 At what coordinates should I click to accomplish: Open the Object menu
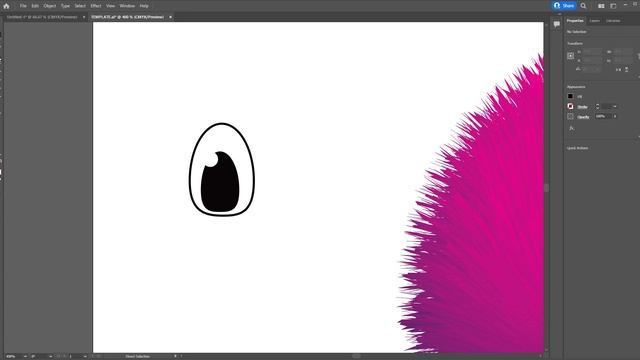50,6
